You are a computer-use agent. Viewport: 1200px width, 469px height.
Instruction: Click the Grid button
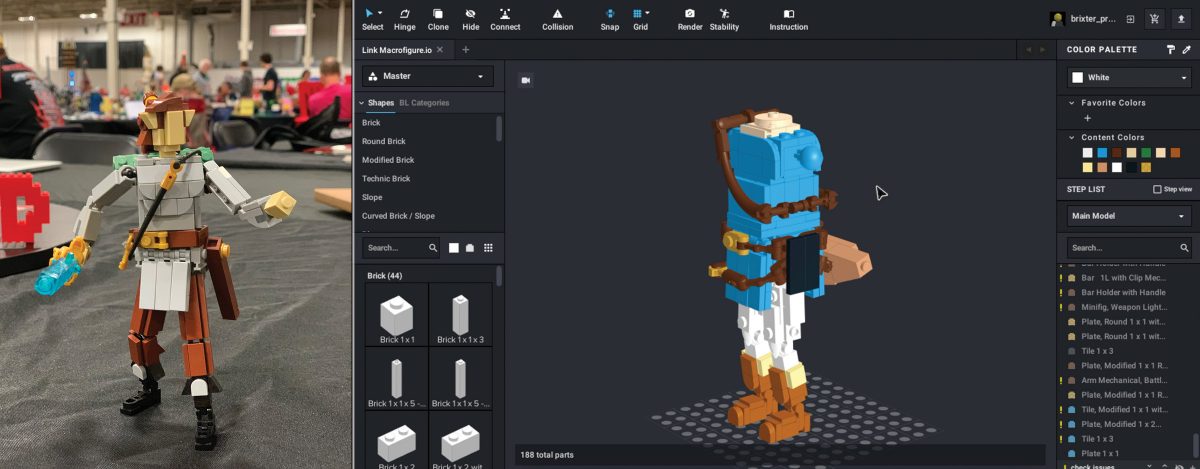point(640,19)
